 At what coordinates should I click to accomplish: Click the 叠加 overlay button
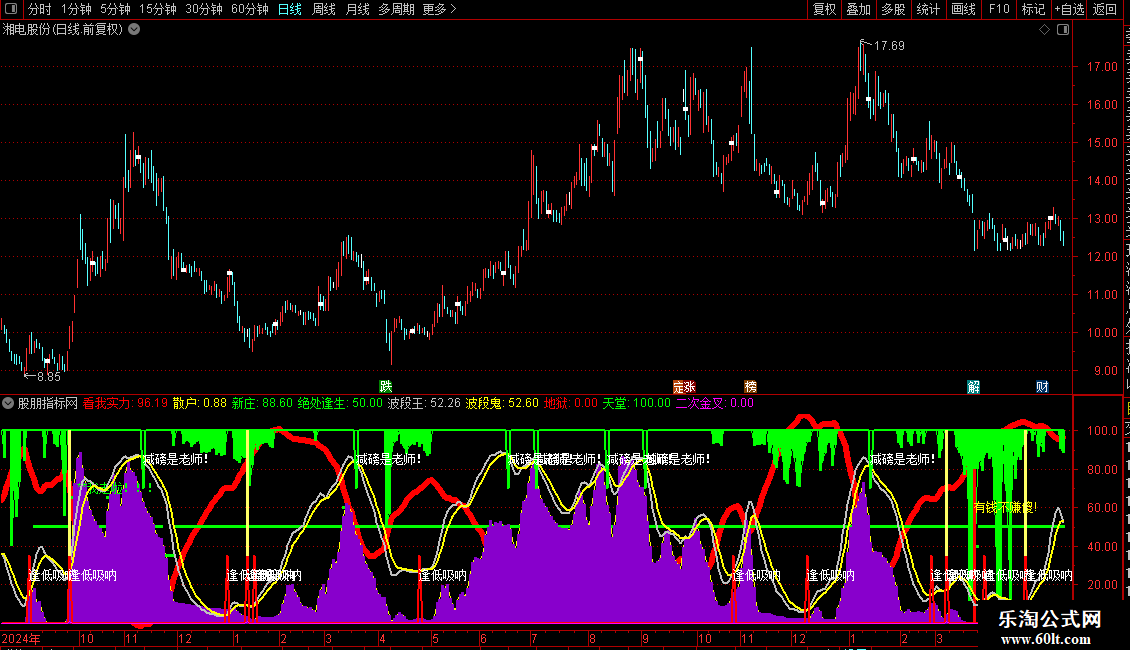858,9
